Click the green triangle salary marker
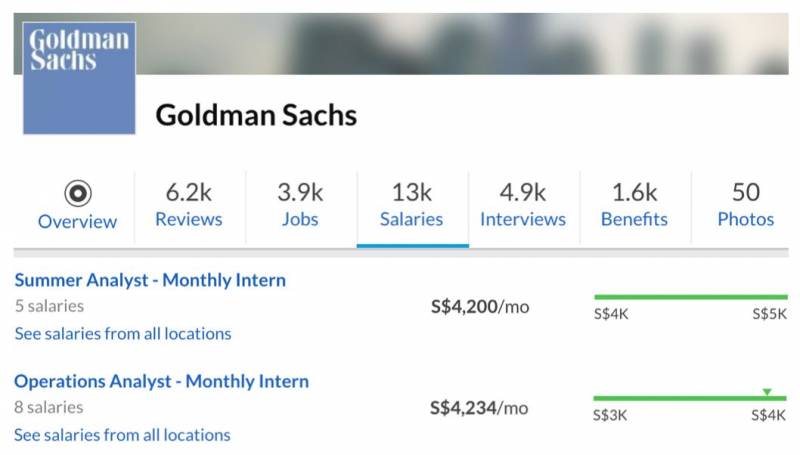800x455 pixels. pos(766,392)
